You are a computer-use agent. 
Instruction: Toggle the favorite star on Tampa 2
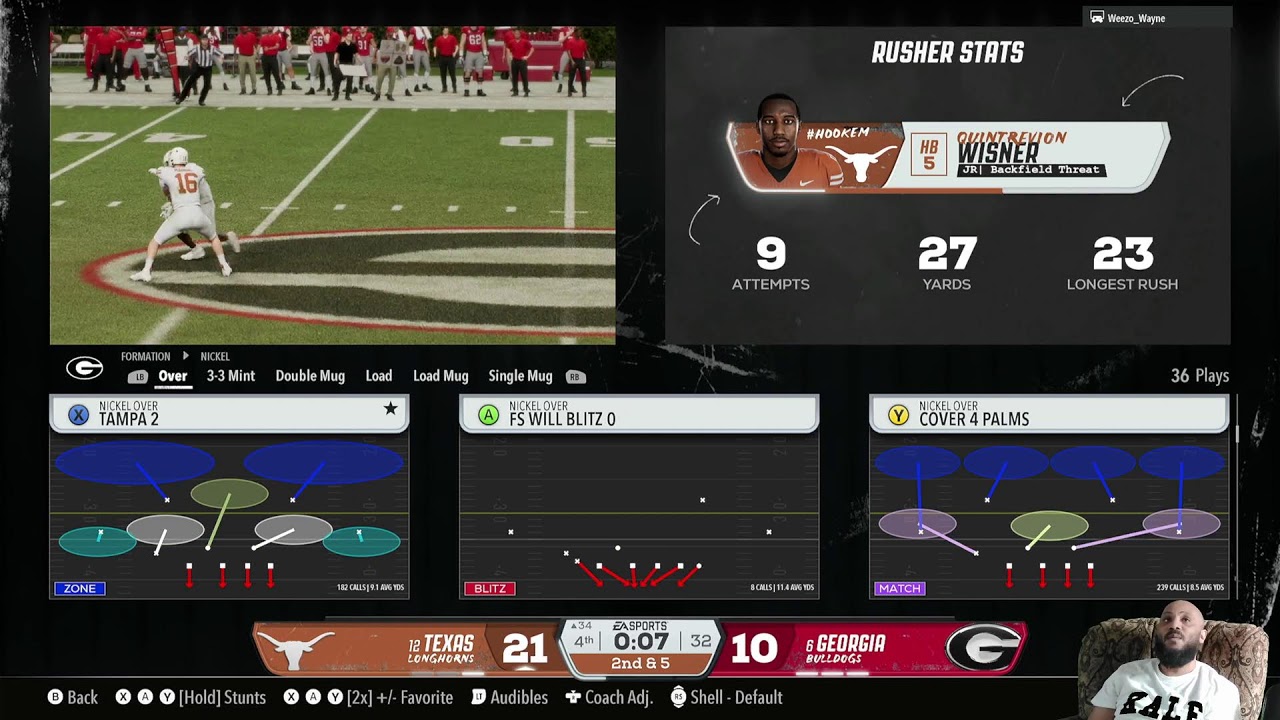point(390,409)
